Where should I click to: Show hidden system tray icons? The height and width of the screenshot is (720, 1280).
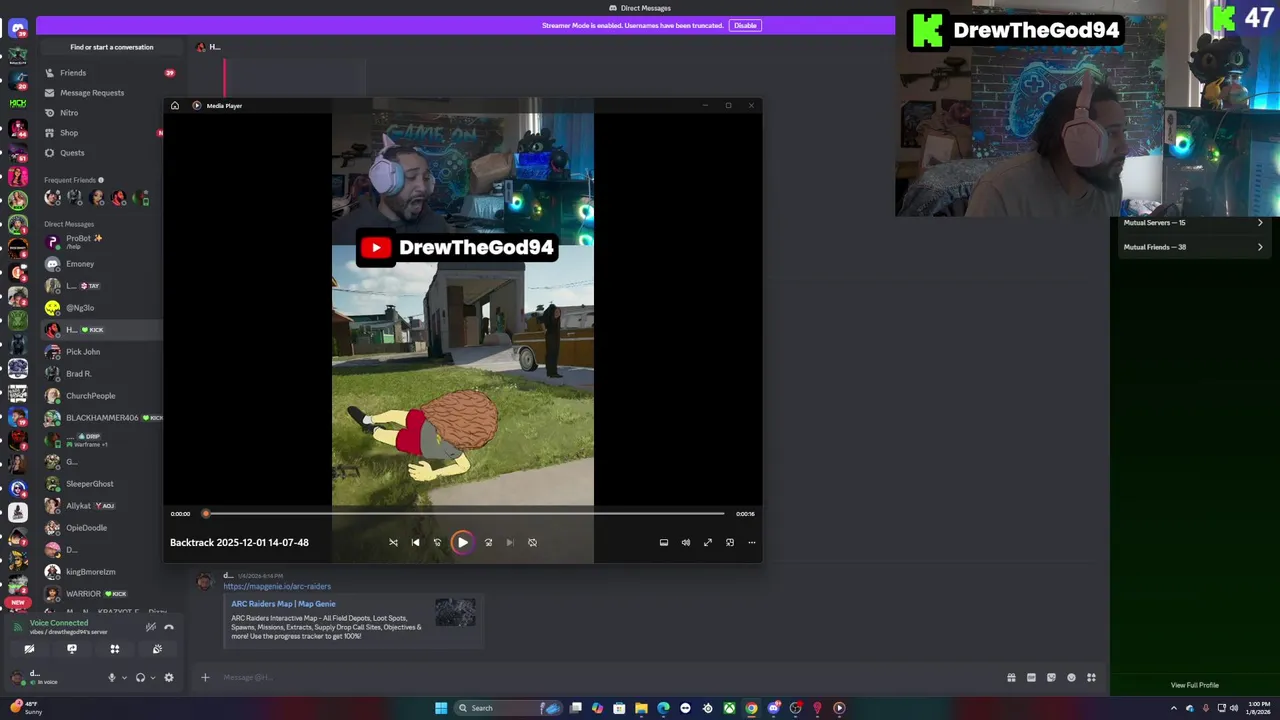(x=1174, y=708)
